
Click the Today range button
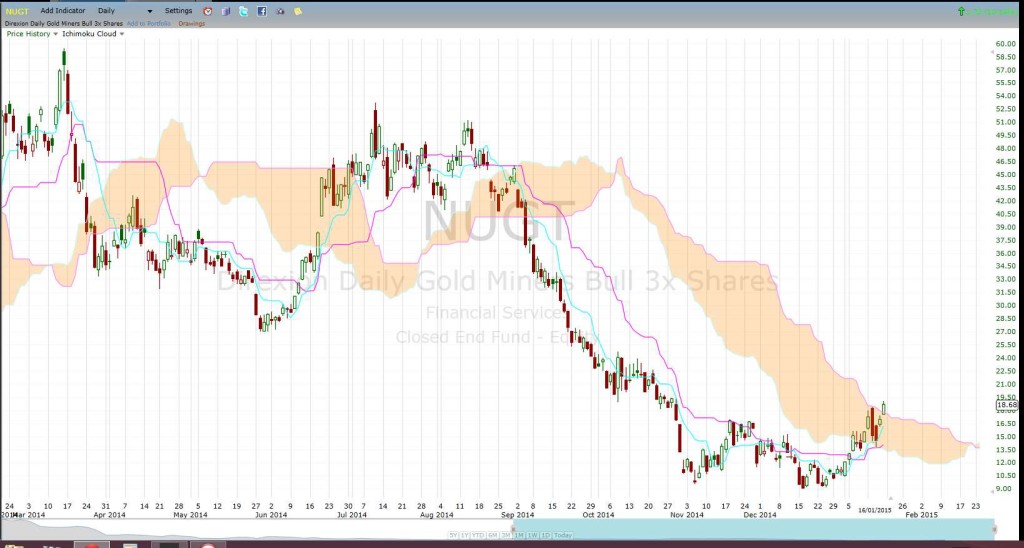(562, 536)
